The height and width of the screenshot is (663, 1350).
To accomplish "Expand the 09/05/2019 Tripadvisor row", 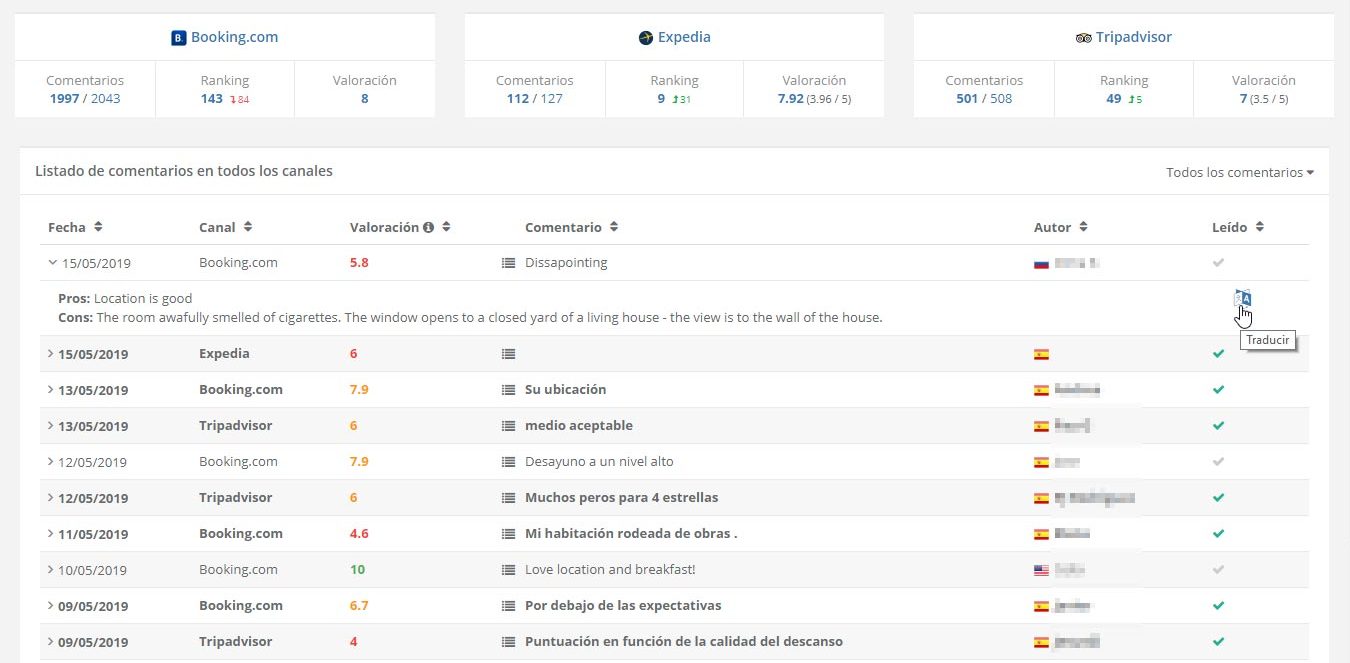I will [52, 642].
